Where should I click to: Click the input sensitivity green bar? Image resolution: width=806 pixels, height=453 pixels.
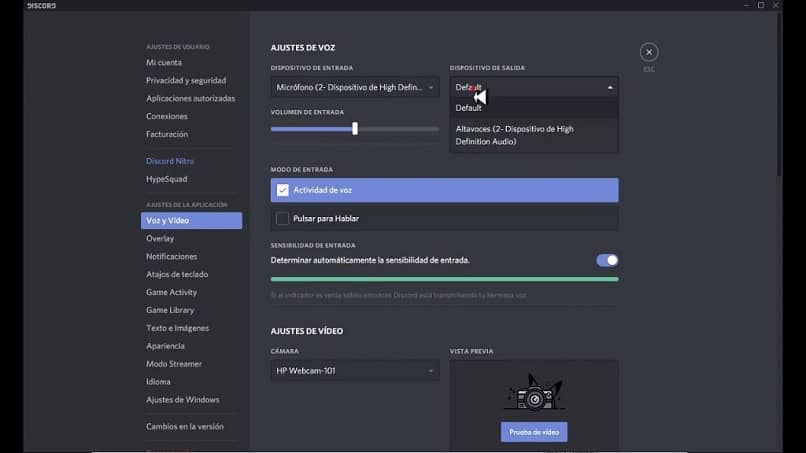click(445, 279)
